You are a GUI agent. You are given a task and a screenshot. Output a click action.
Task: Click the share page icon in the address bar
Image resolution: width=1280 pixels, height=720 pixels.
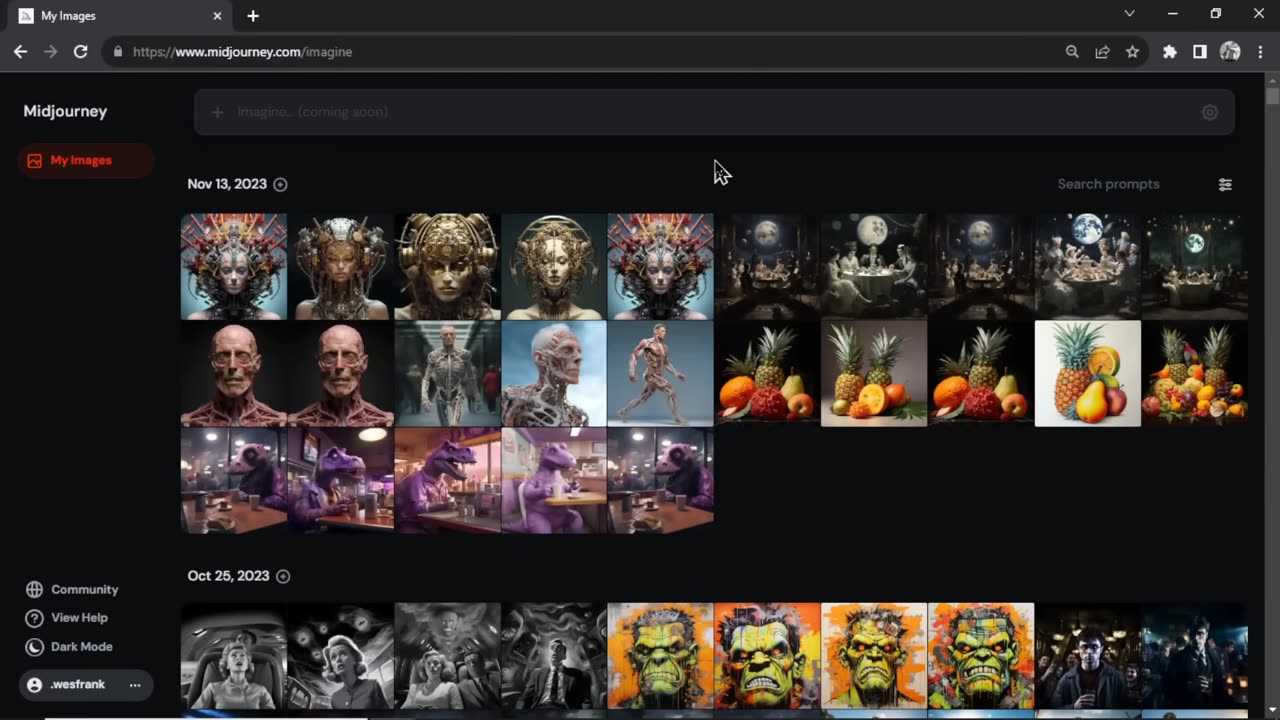tap(1102, 51)
